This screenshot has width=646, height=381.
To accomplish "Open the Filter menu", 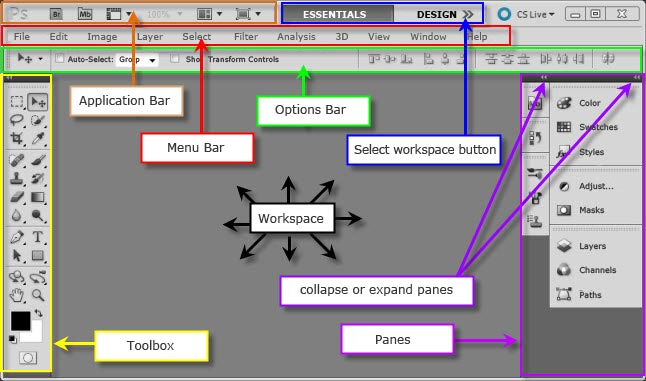I will coord(246,37).
